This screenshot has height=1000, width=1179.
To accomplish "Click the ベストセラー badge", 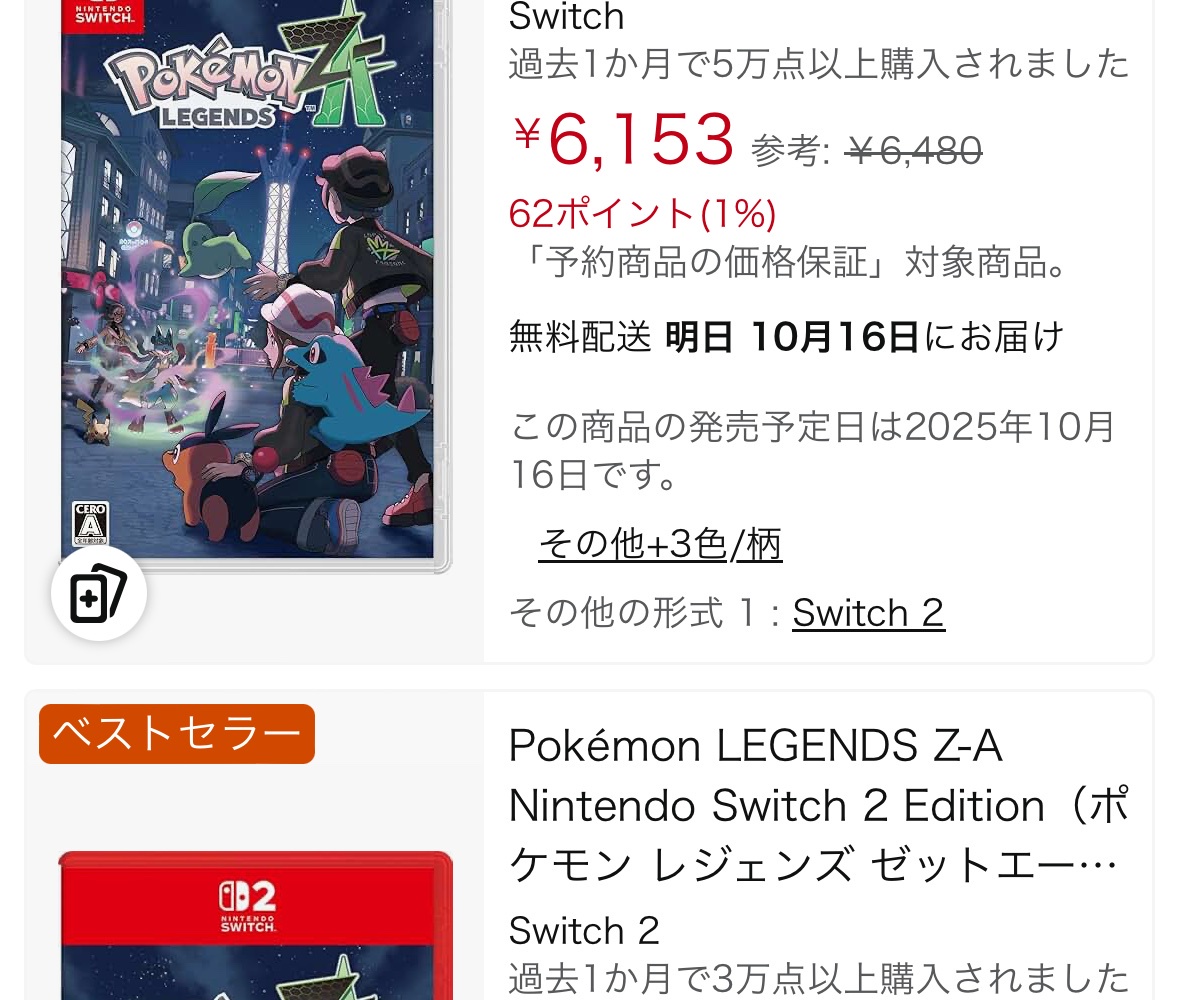I will 177,734.
